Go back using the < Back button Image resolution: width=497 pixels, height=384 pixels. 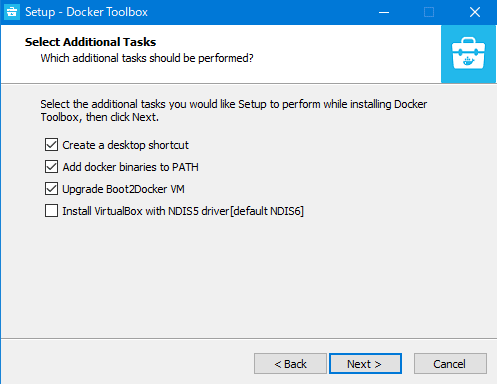coord(290,364)
